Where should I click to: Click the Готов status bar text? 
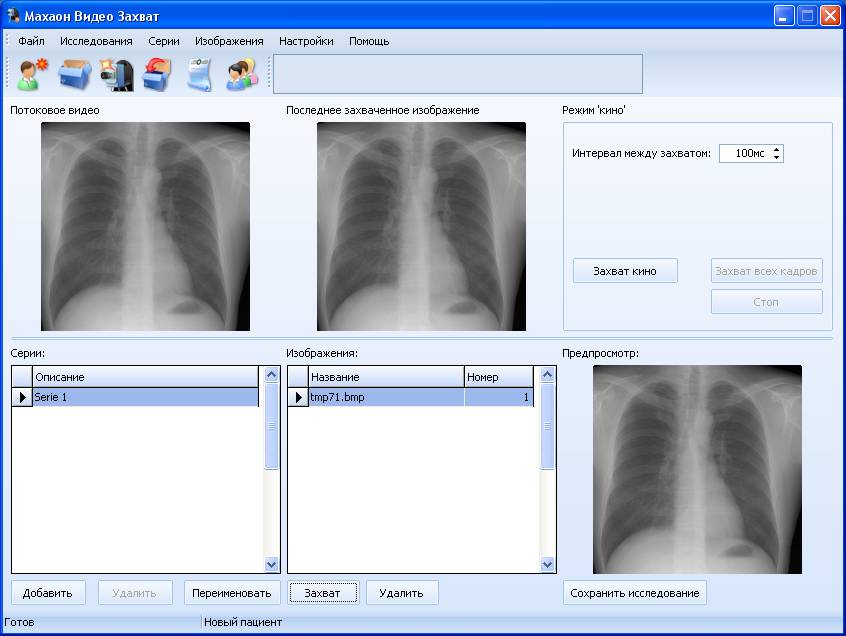pyautogui.click(x=19, y=622)
